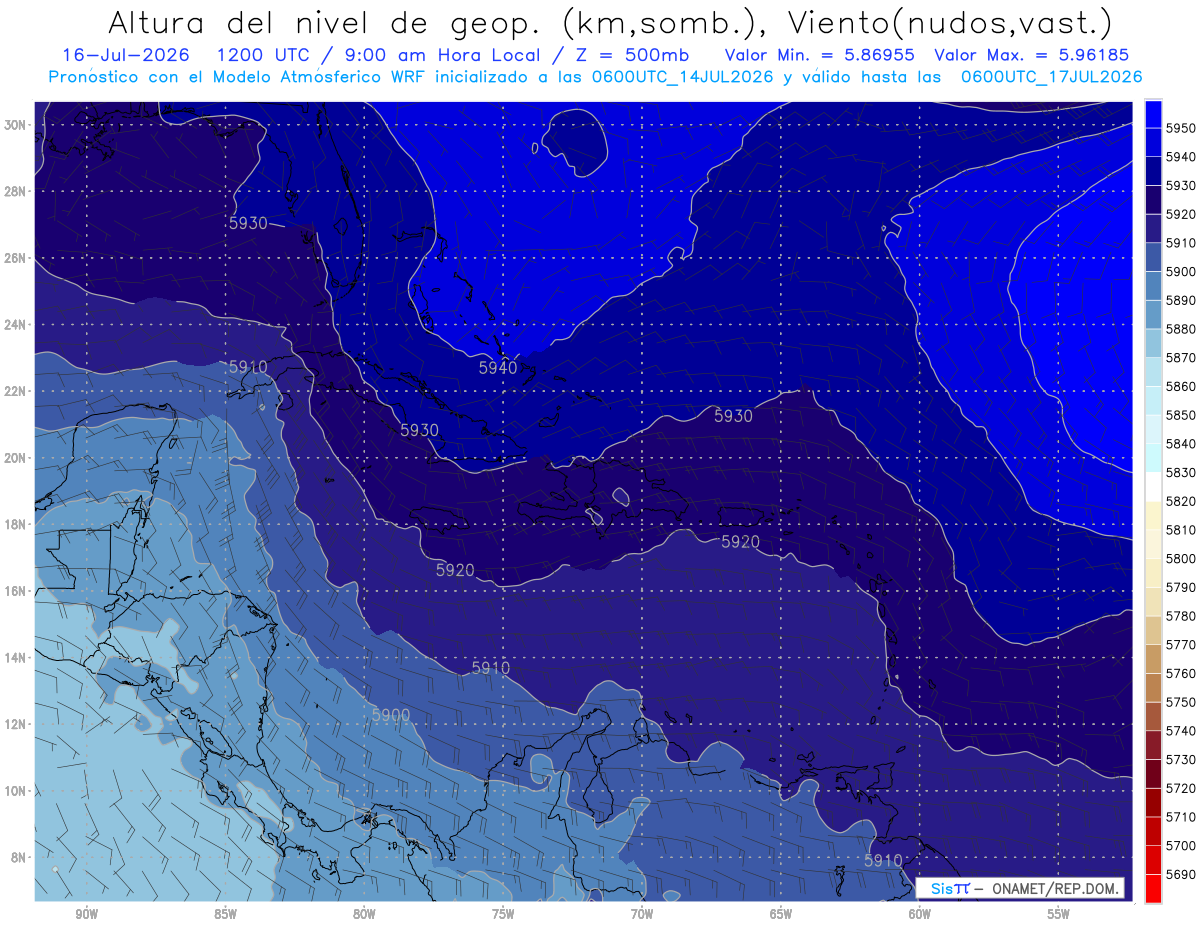Screen dimensions: 1200x927
Task: Pick the cream swatch between 5810 and 5820
Action: 1153,515
